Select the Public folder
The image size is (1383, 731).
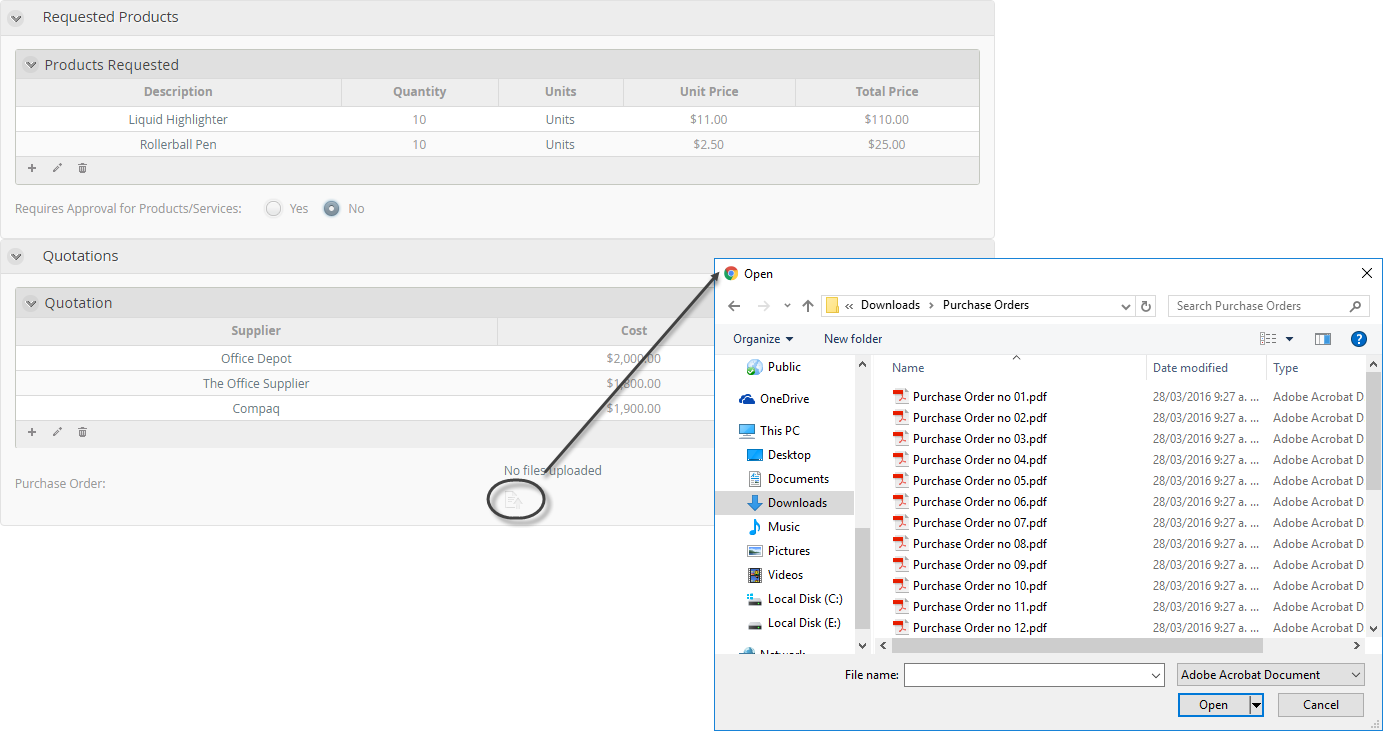pos(774,367)
